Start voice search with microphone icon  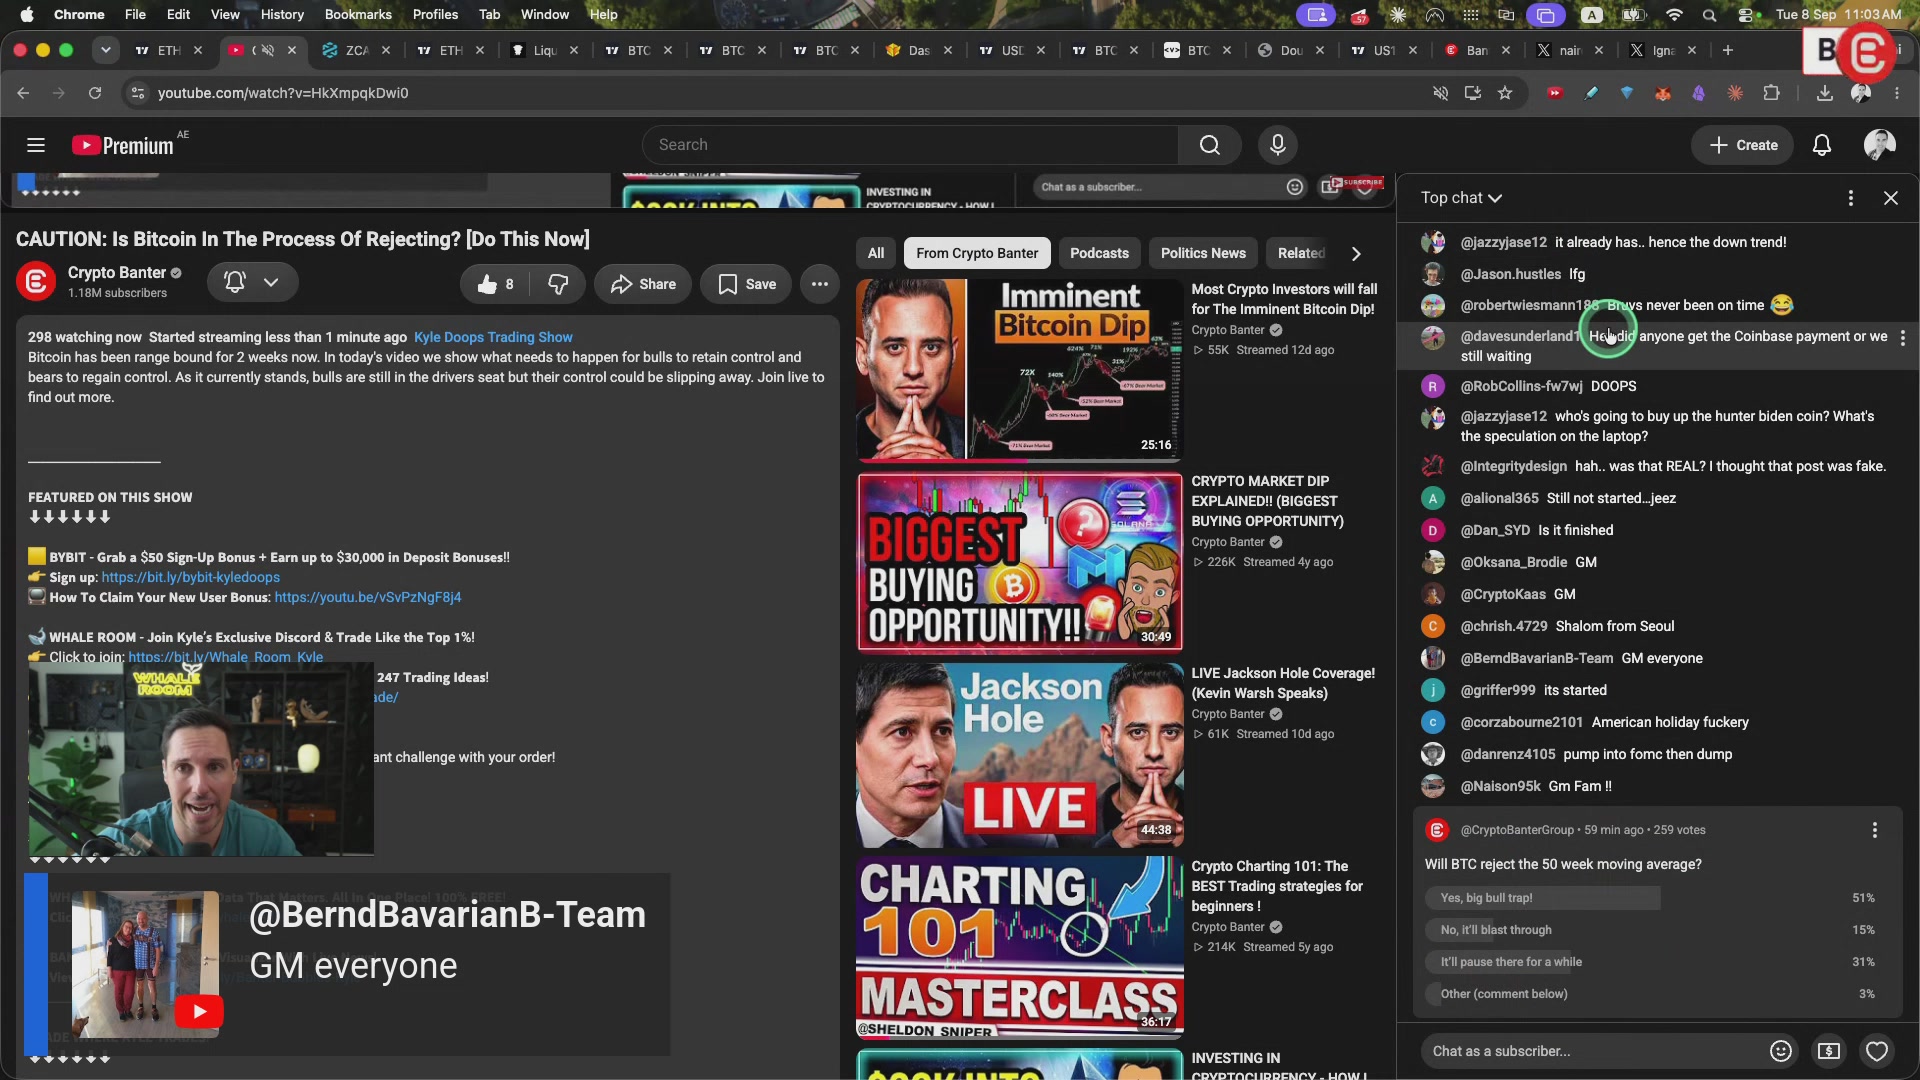1278,145
